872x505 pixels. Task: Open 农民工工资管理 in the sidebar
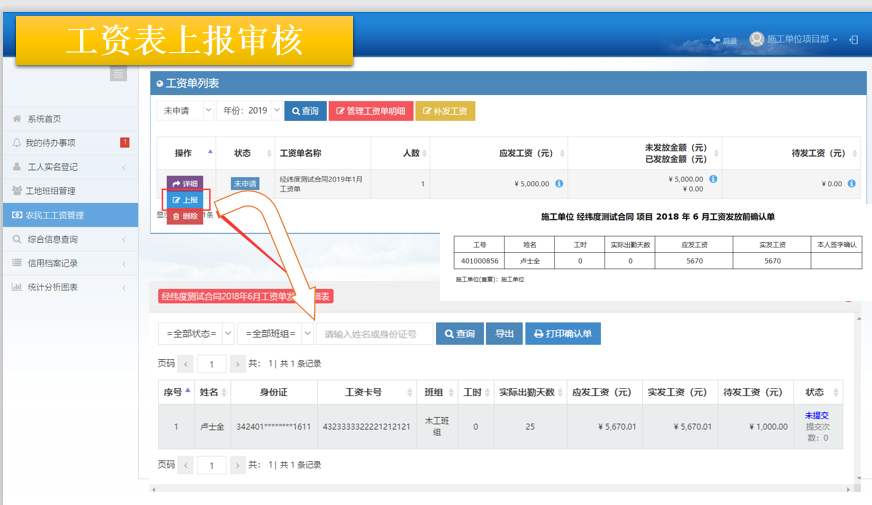pos(55,215)
